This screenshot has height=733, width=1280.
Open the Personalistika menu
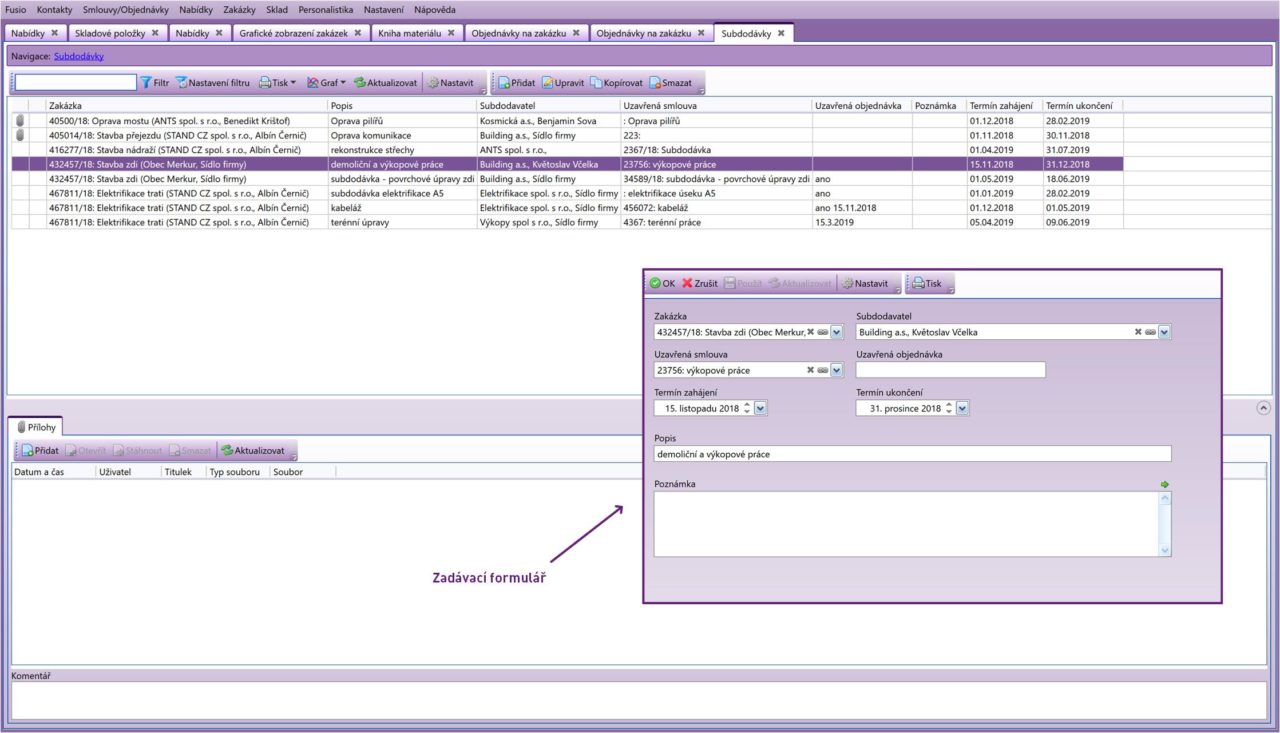point(325,9)
